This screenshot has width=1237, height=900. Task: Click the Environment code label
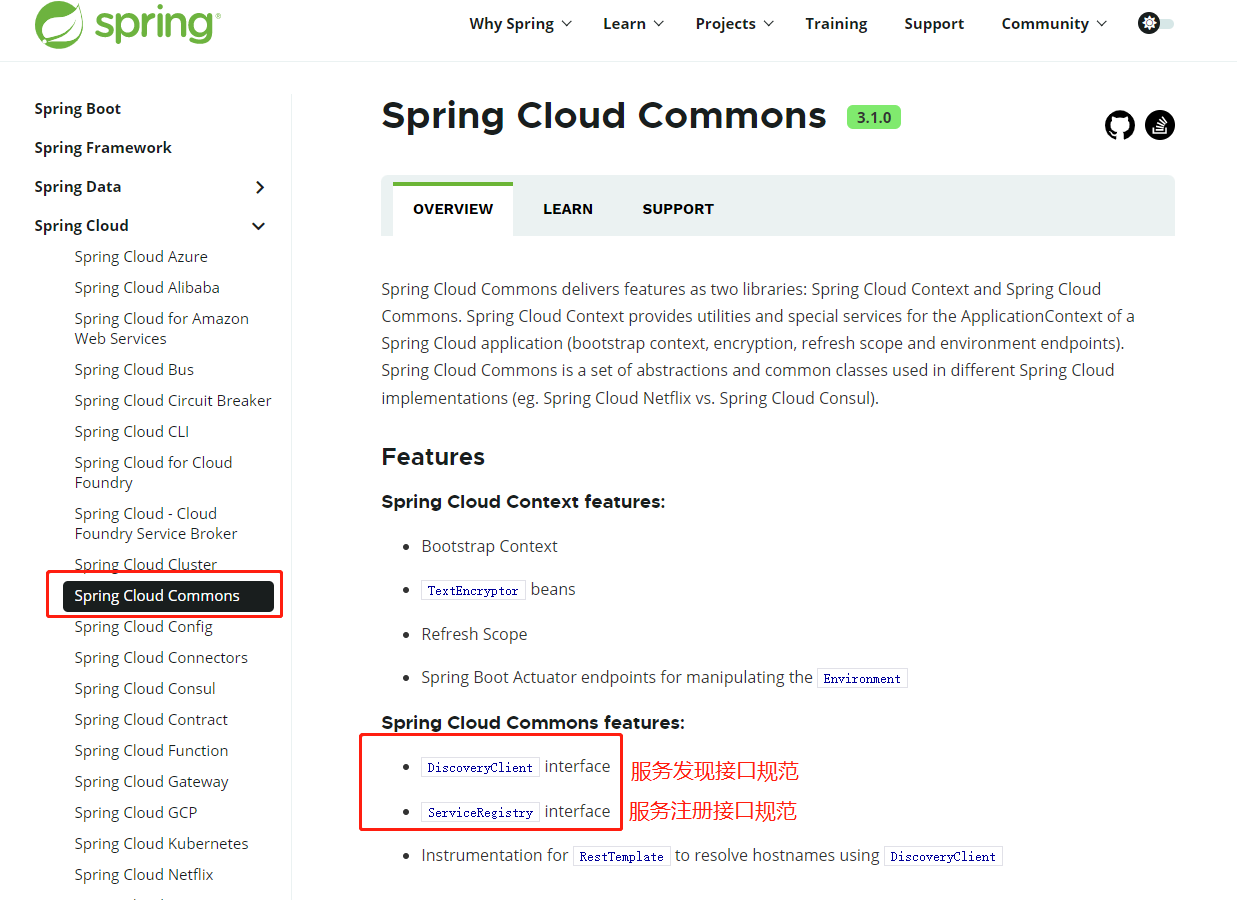[x=862, y=678]
